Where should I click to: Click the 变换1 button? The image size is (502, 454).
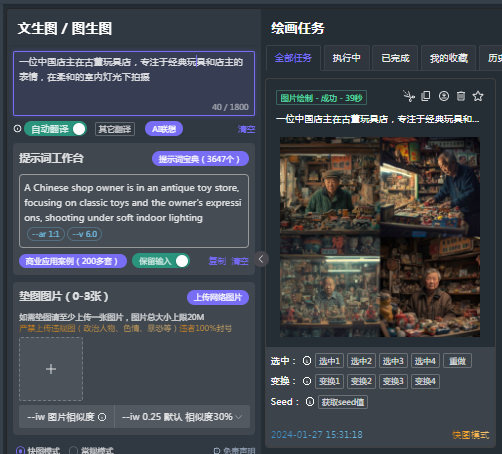point(329,381)
